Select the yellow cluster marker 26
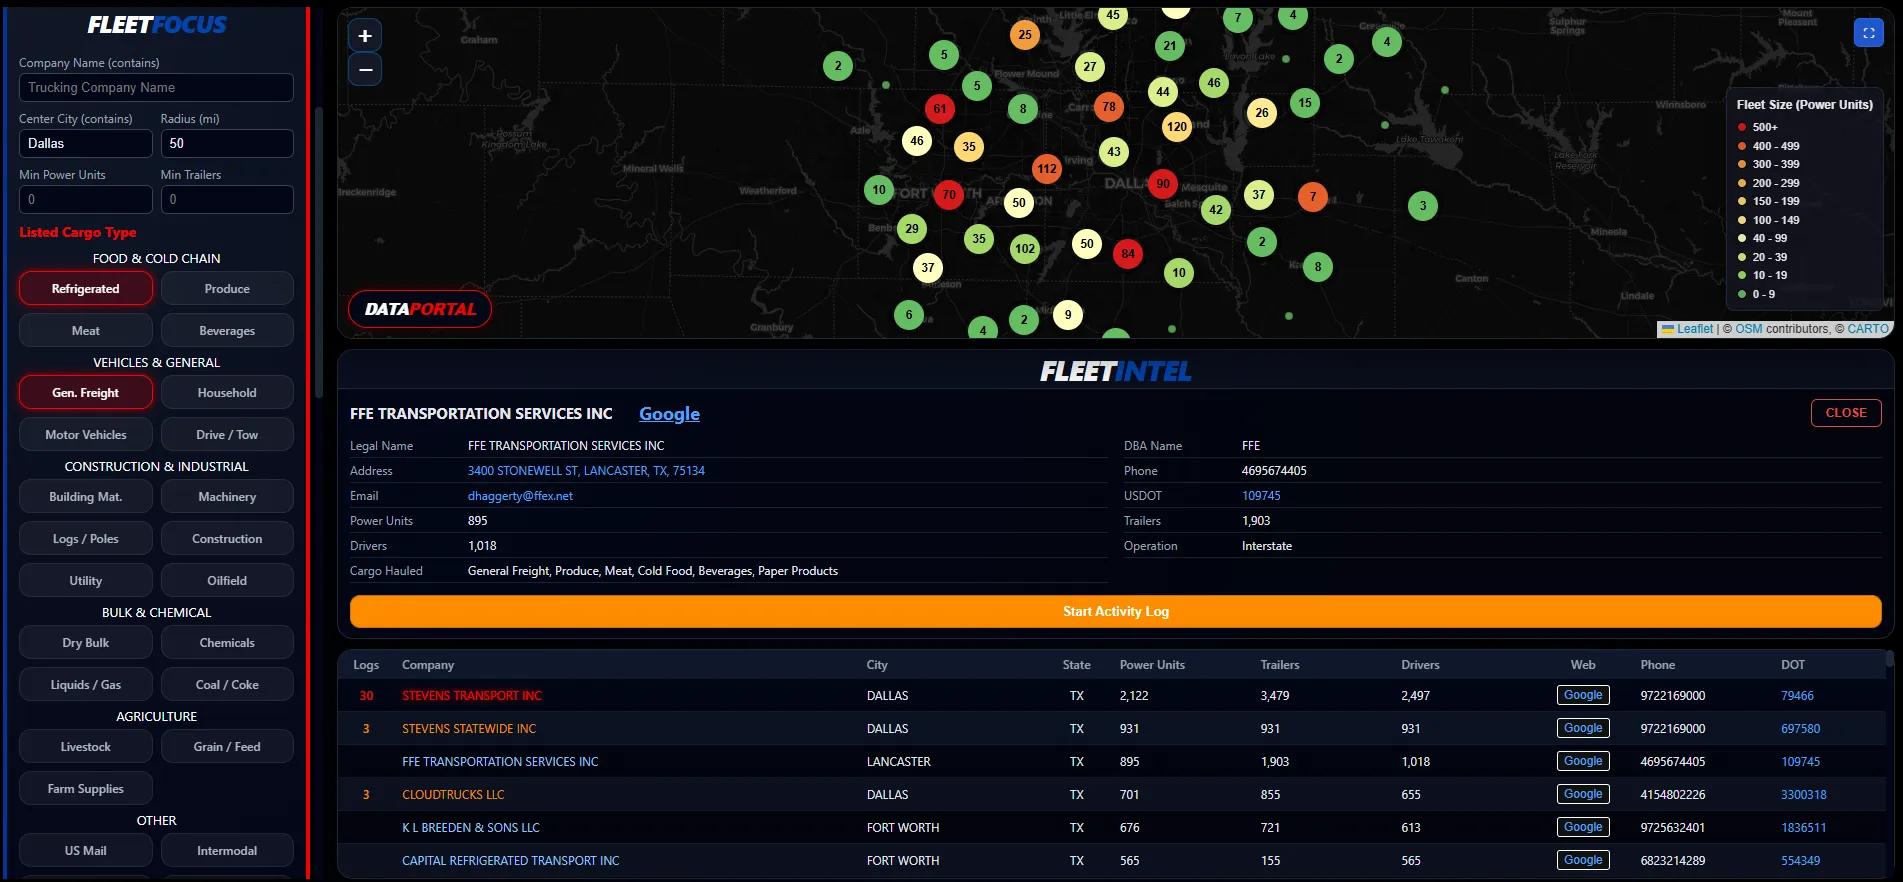Viewport: 1903px width, 882px height. pyautogui.click(x=1262, y=112)
